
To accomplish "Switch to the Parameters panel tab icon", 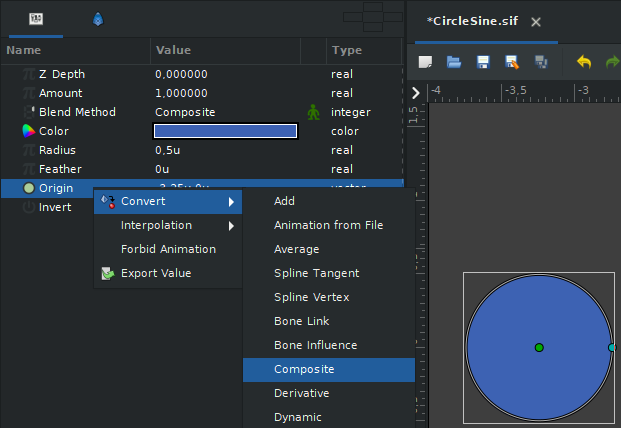I will pyautogui.click(x=36, y=19).
